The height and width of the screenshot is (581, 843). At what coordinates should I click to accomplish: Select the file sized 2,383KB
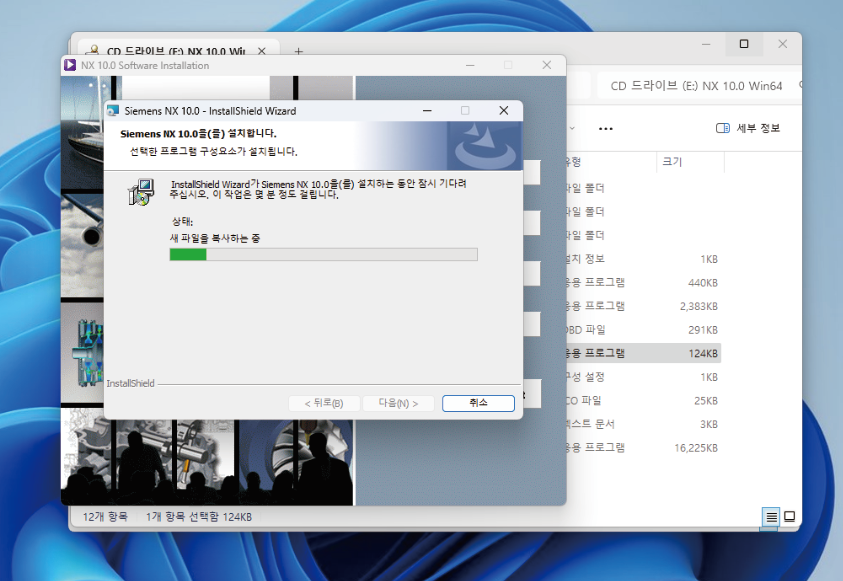click(642, 306)
